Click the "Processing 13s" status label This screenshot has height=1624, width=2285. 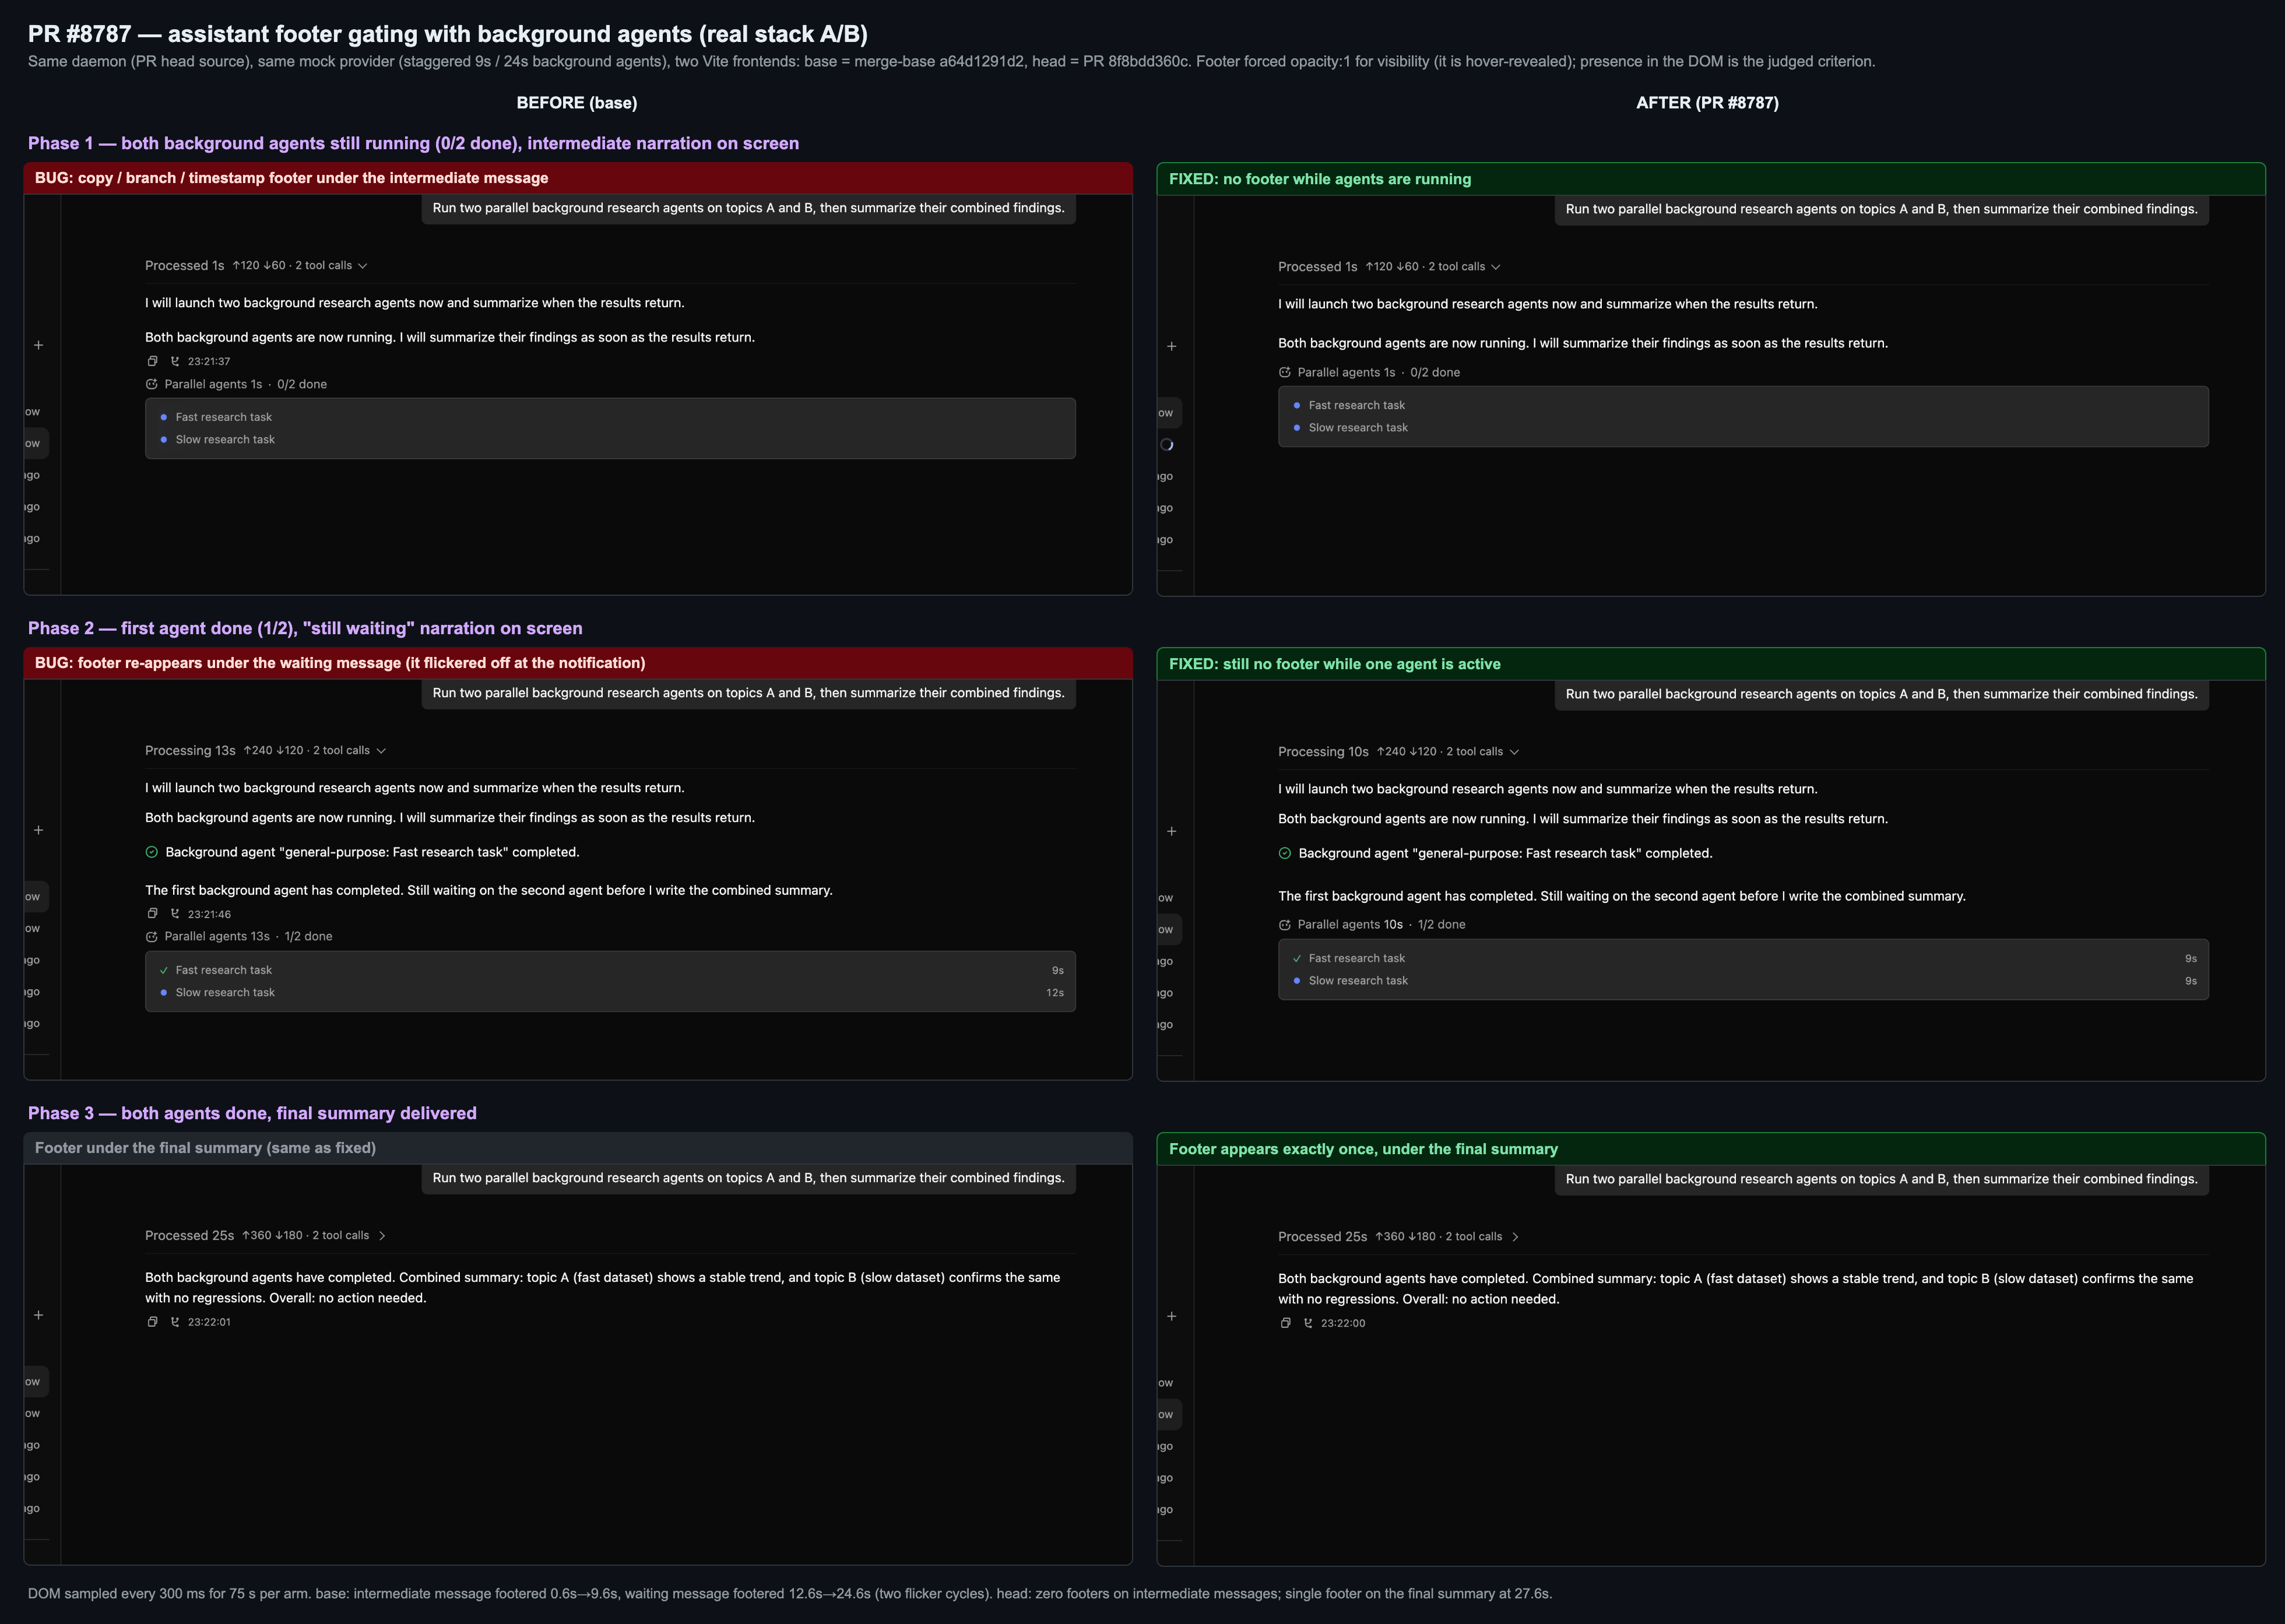[190, 750]
